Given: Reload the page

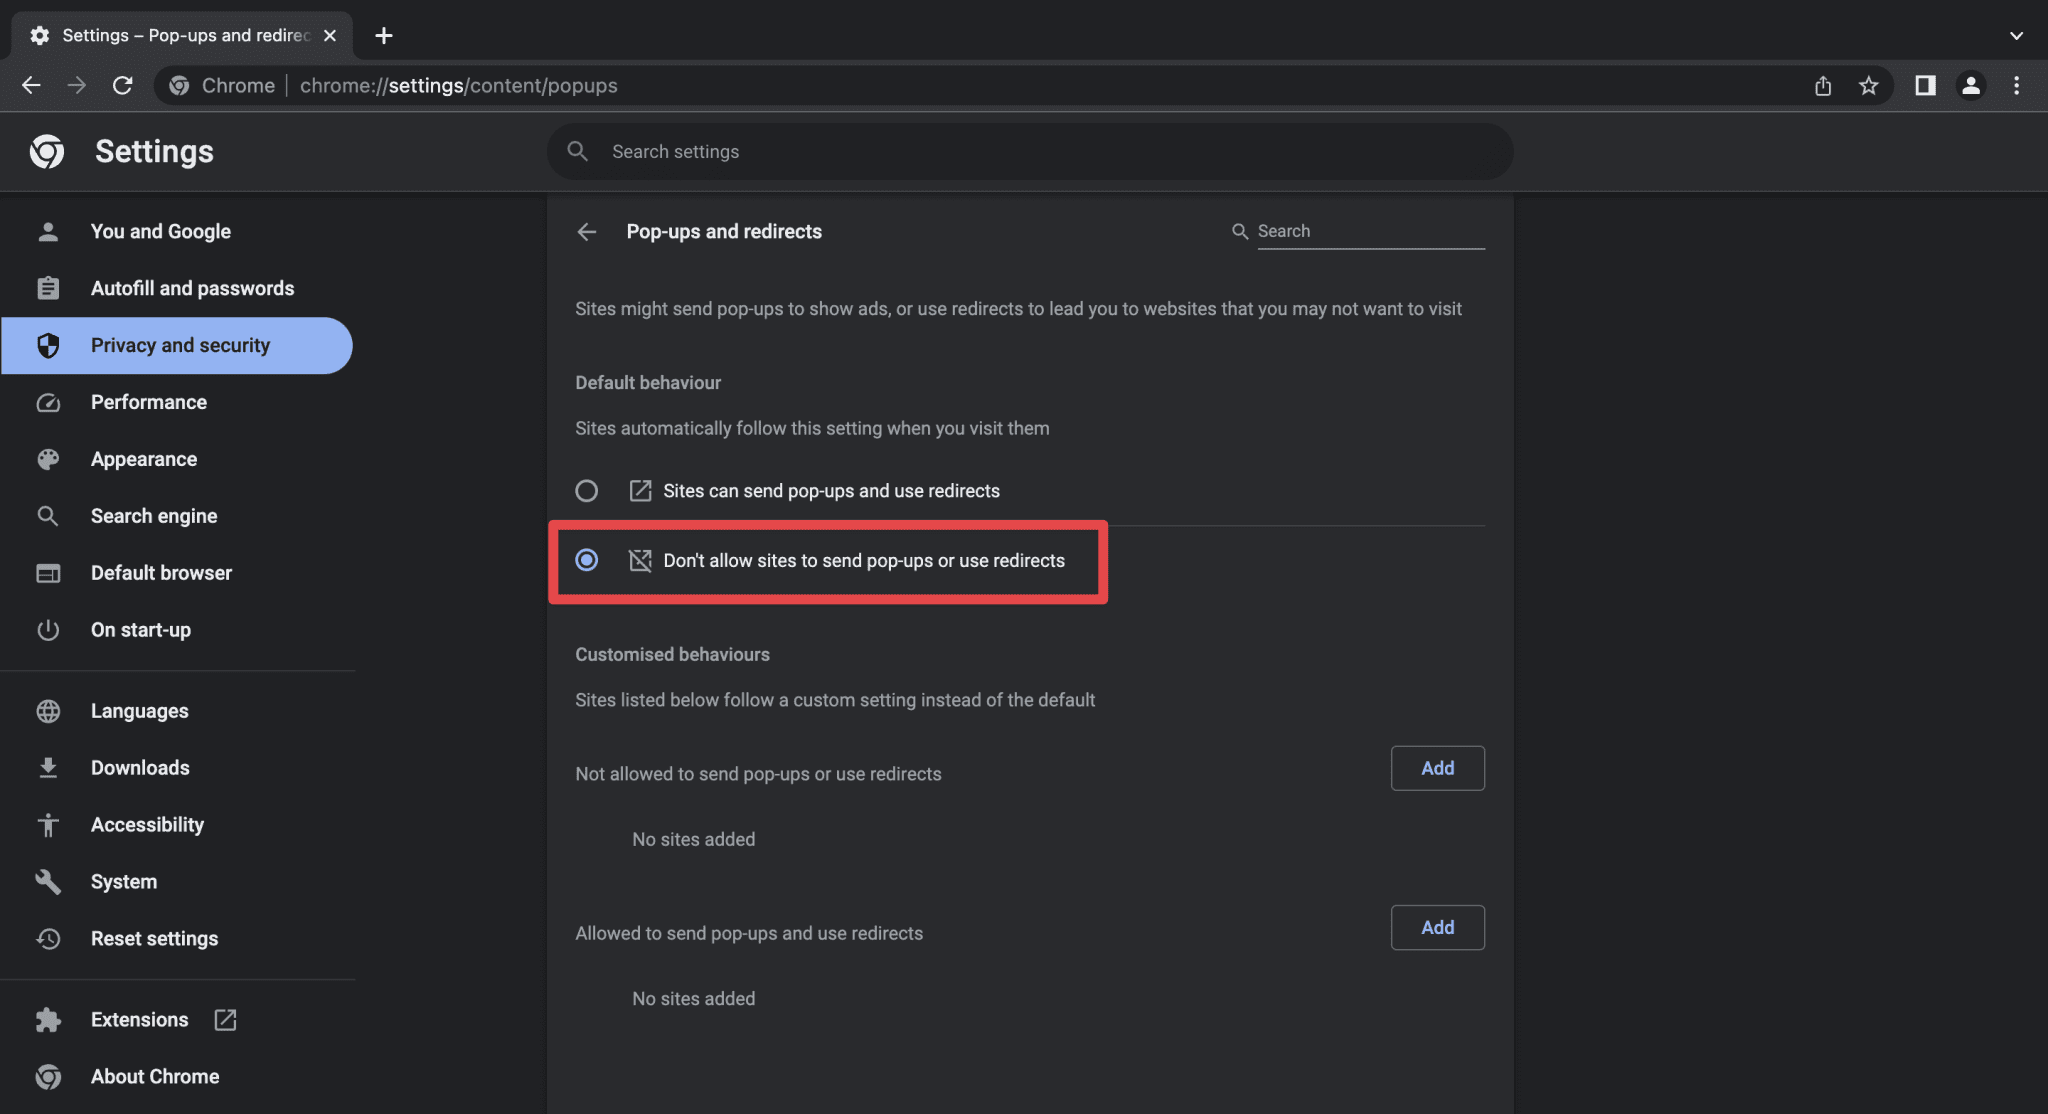Looking at the screenshot, I should pyautogui.click(x=122, y=86).
